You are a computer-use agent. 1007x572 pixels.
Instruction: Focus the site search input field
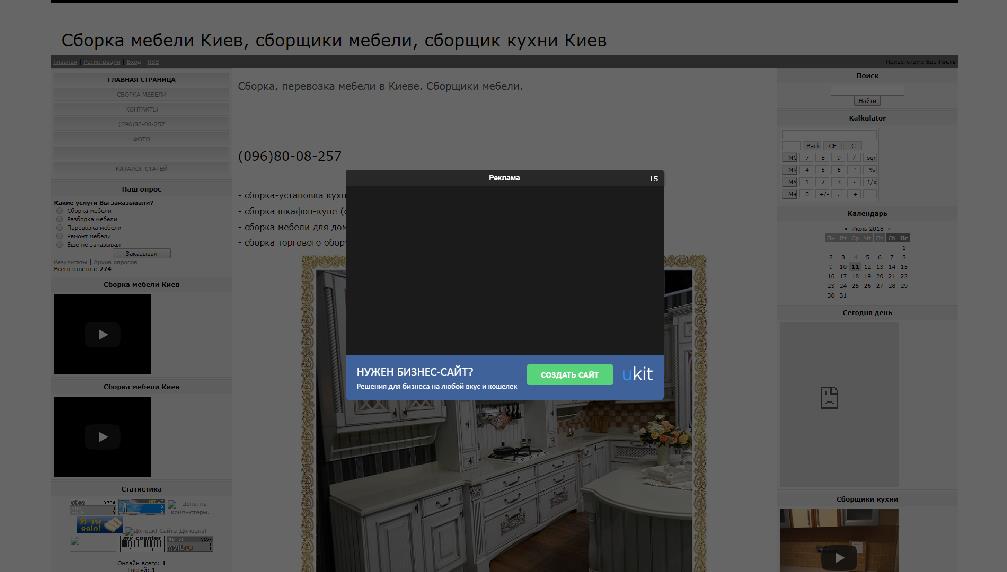(867, 90)
